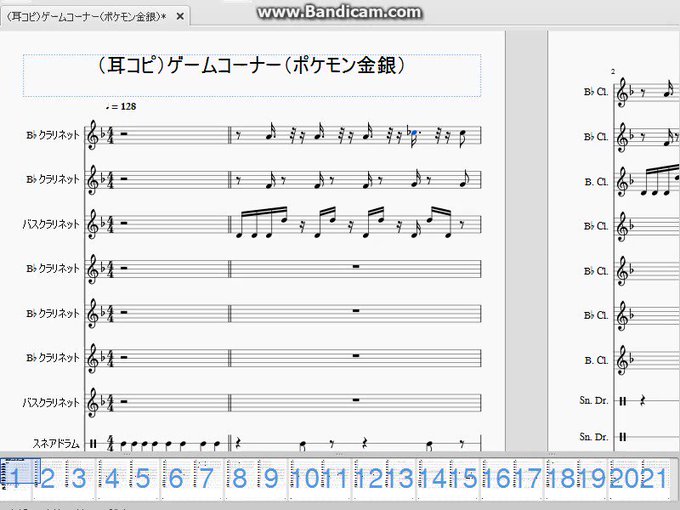680x510 pixels.
Task: Close the ゲームコーナー score tab
Action: 180,17
